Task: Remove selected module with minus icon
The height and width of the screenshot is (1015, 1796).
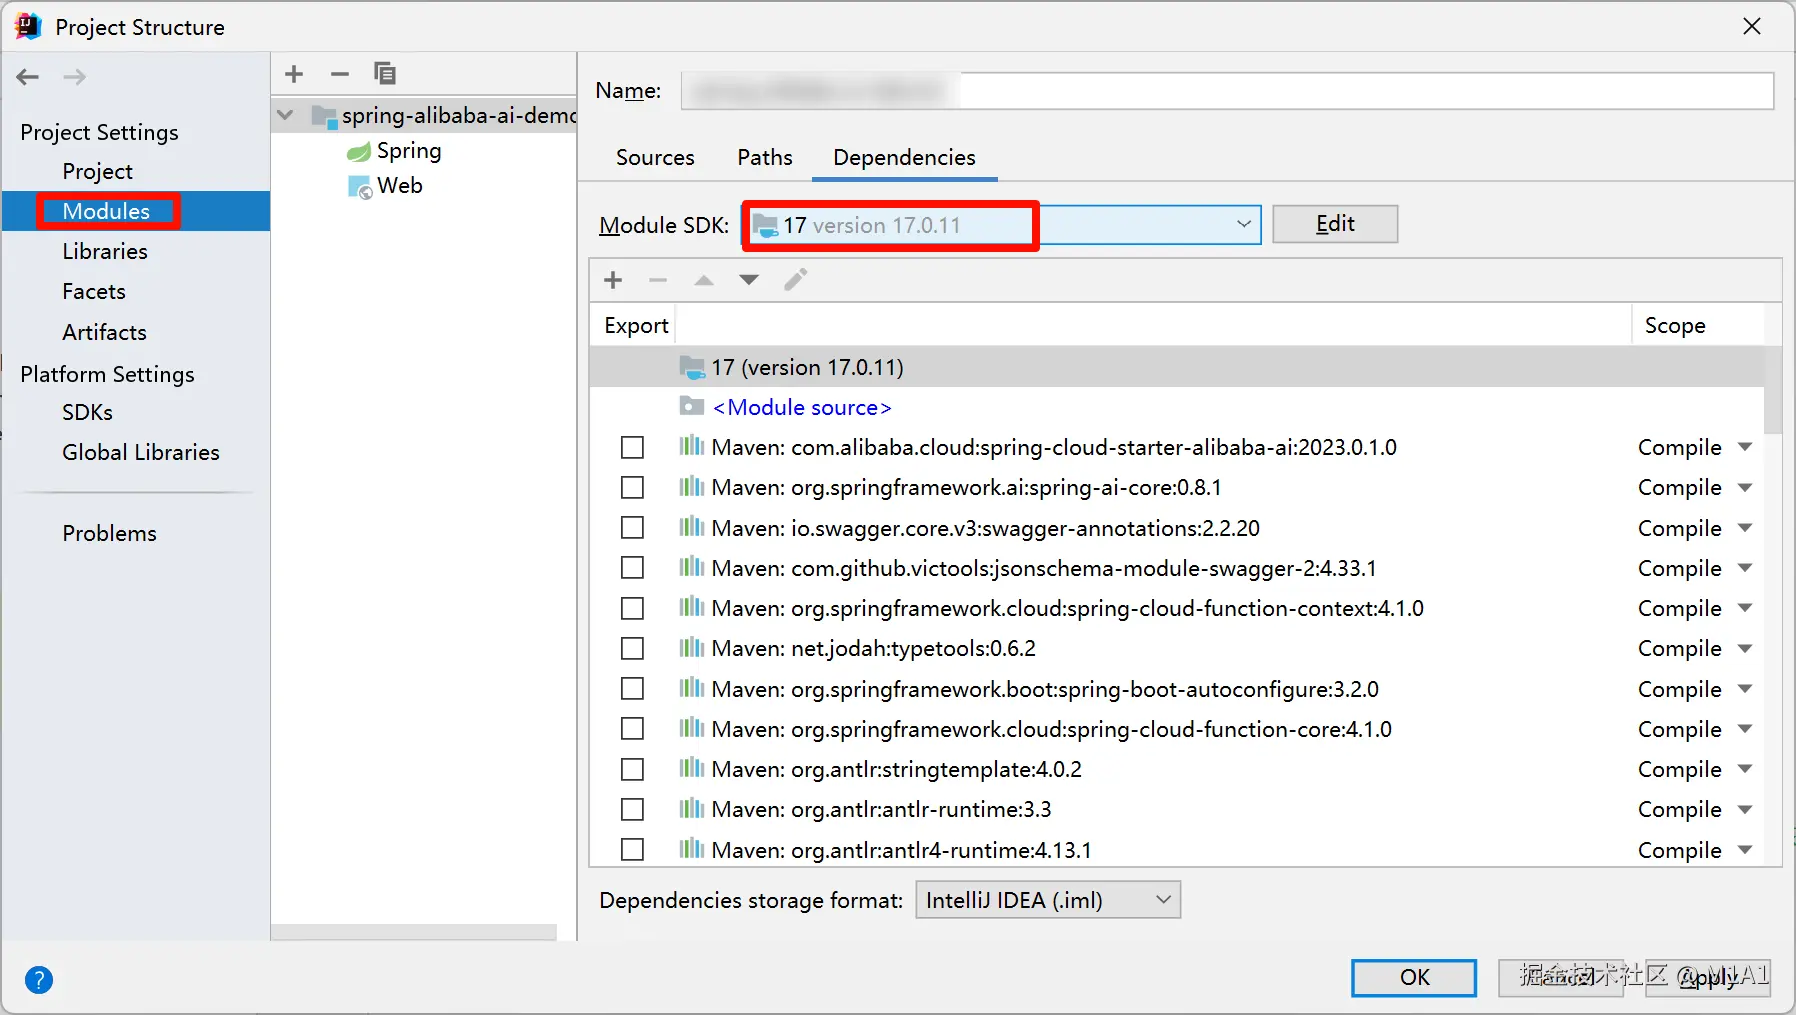Action: click(x=340, y=74)
